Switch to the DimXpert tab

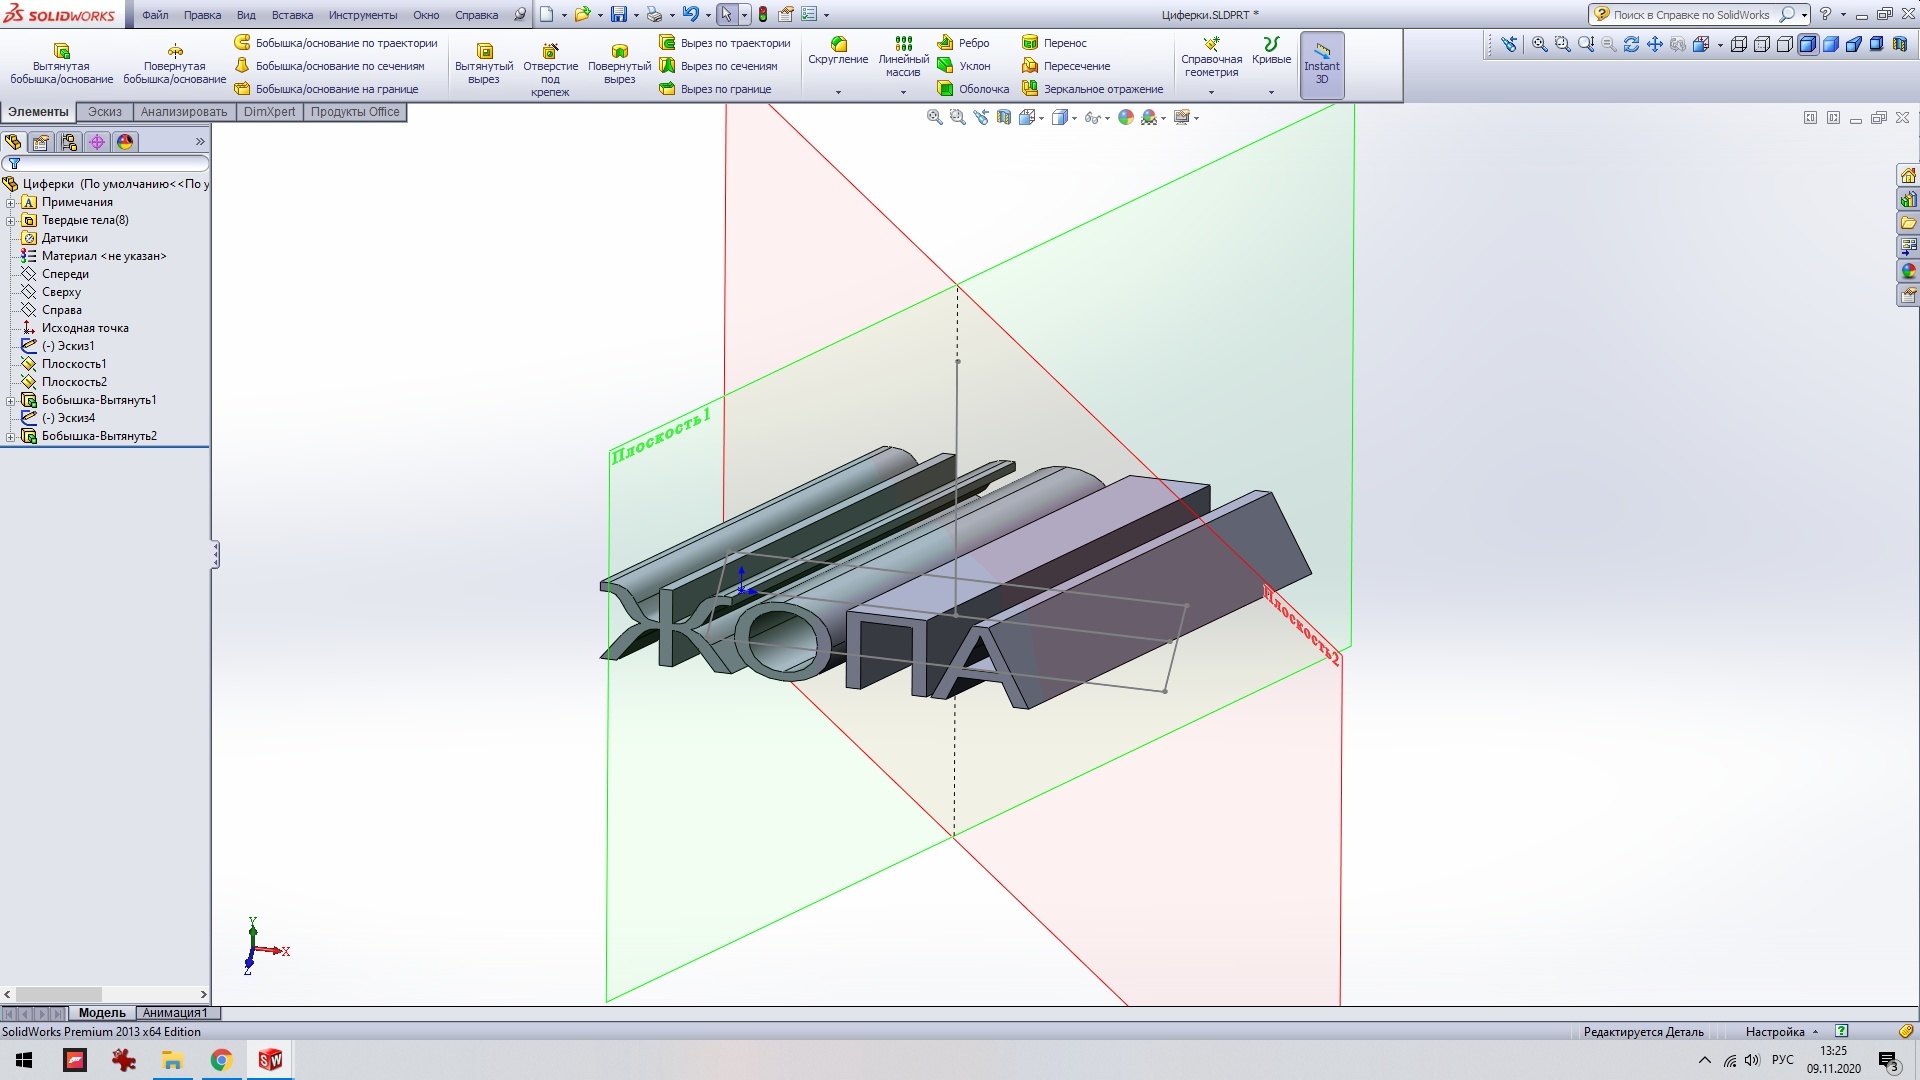pos(270,112)
